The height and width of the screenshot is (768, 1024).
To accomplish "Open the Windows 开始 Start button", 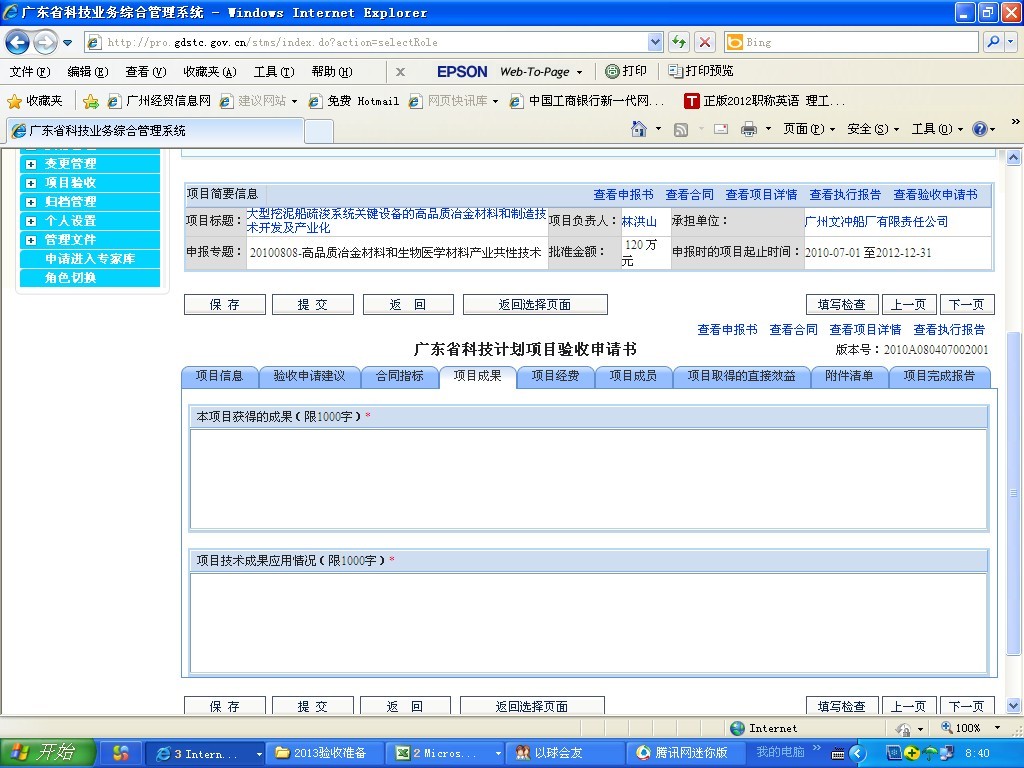I will pos(48,753).
